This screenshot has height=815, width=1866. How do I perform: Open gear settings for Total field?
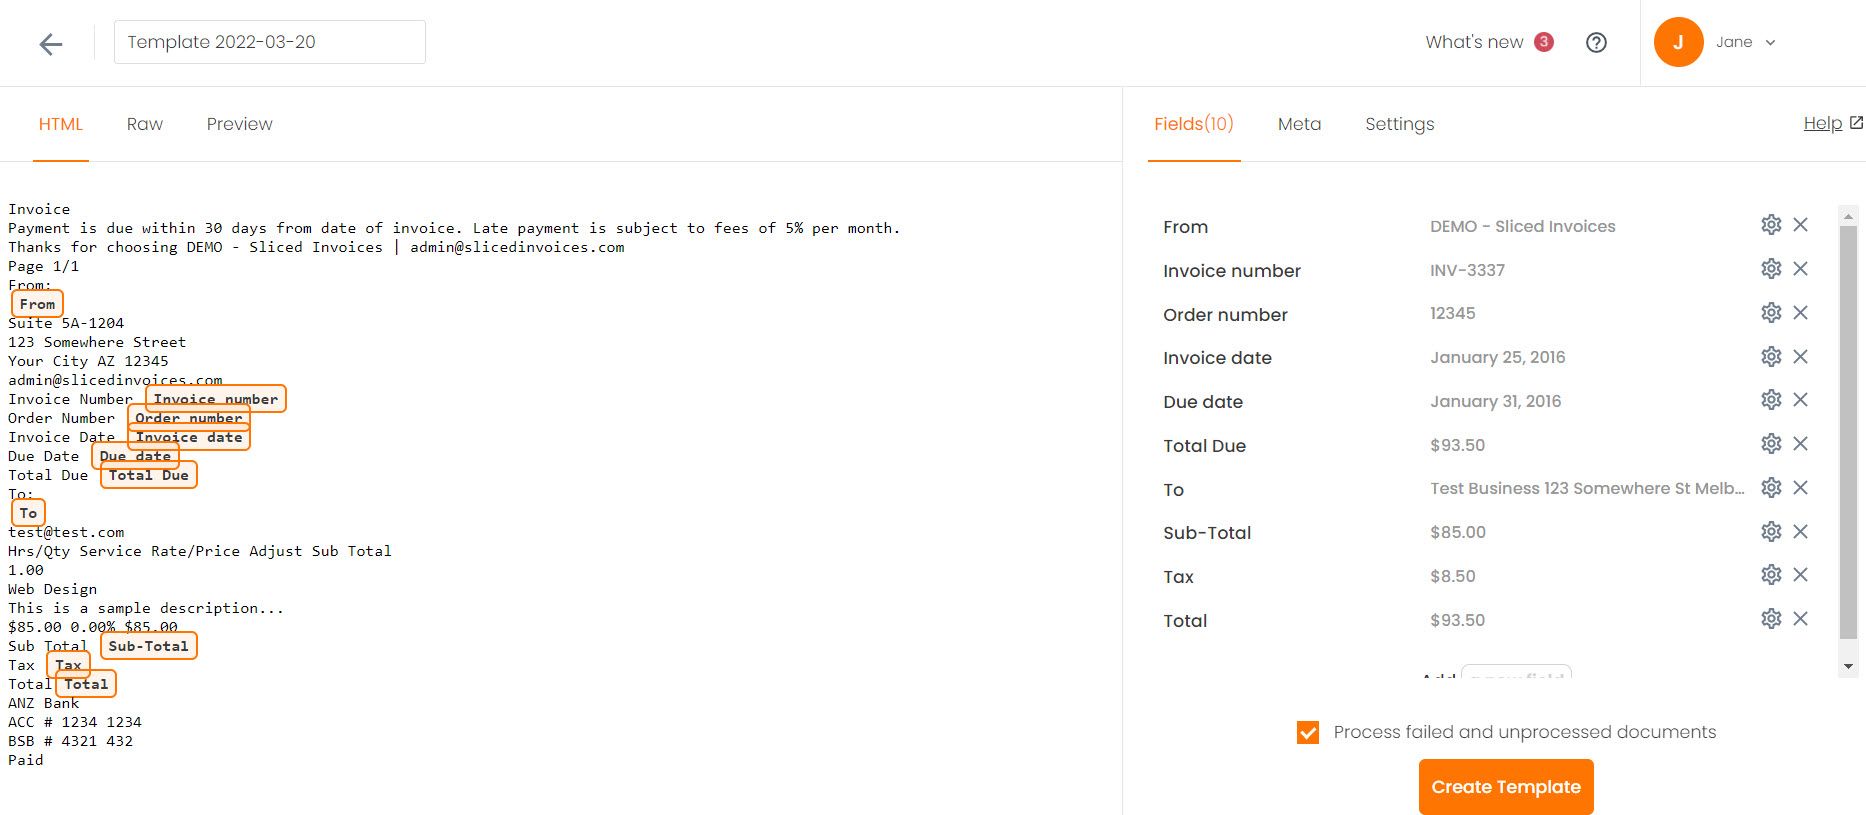coord(1771,619)
